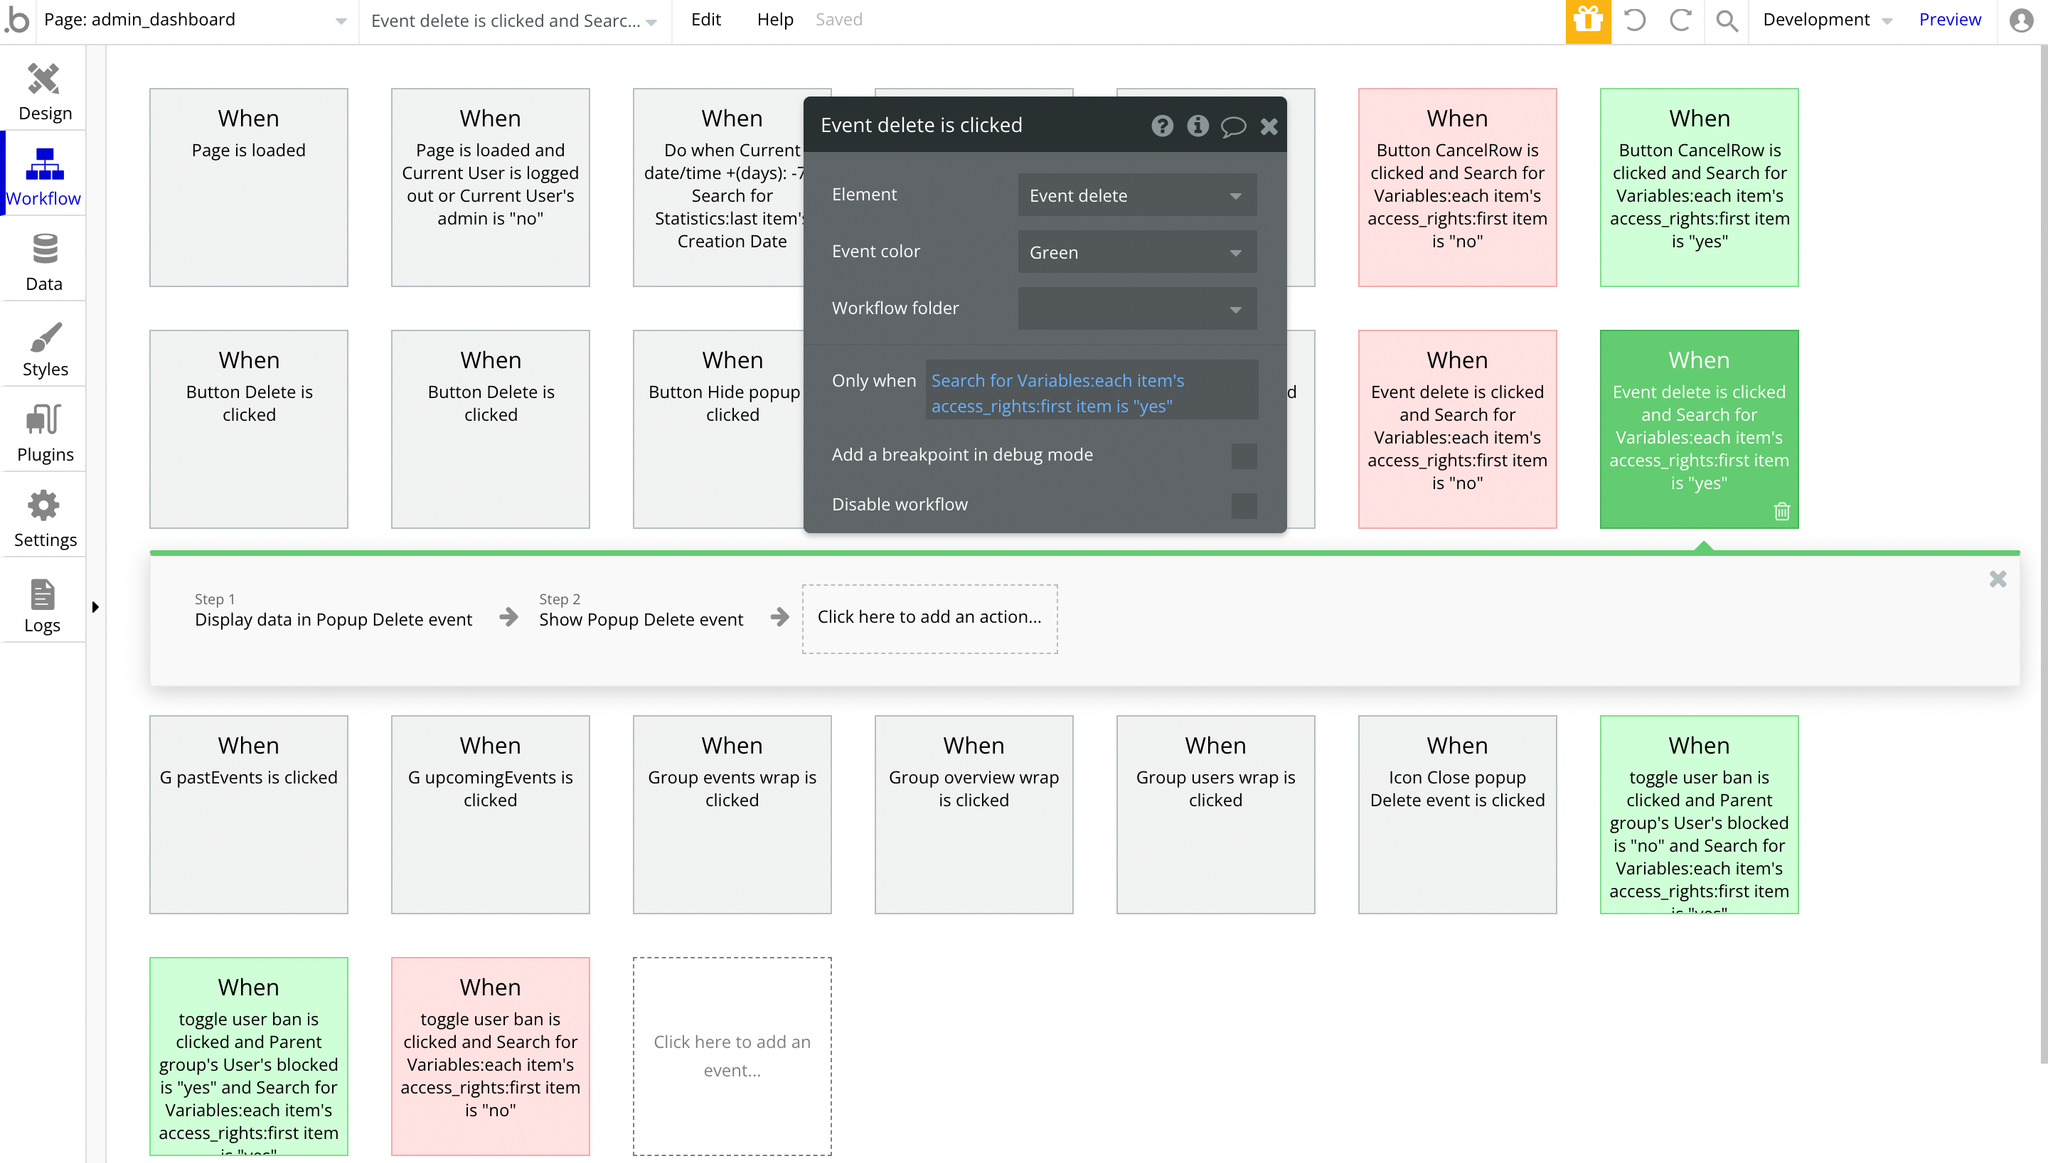Check the Disable workflow box
The image size is (2048, 1163).
(1244, 506)
